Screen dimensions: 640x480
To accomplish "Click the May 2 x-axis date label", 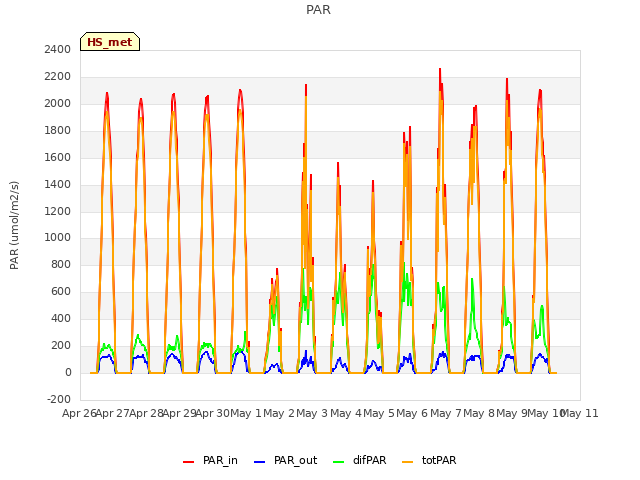I will point(279,413).
